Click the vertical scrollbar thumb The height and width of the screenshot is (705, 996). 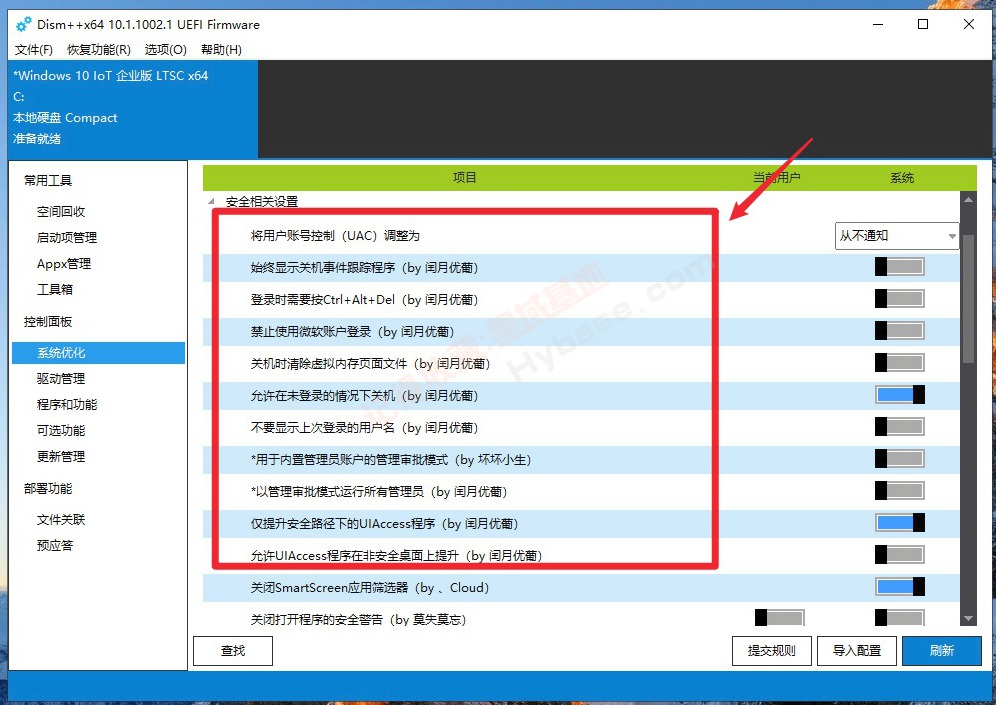pyautogui.click(x=968, y=299)
